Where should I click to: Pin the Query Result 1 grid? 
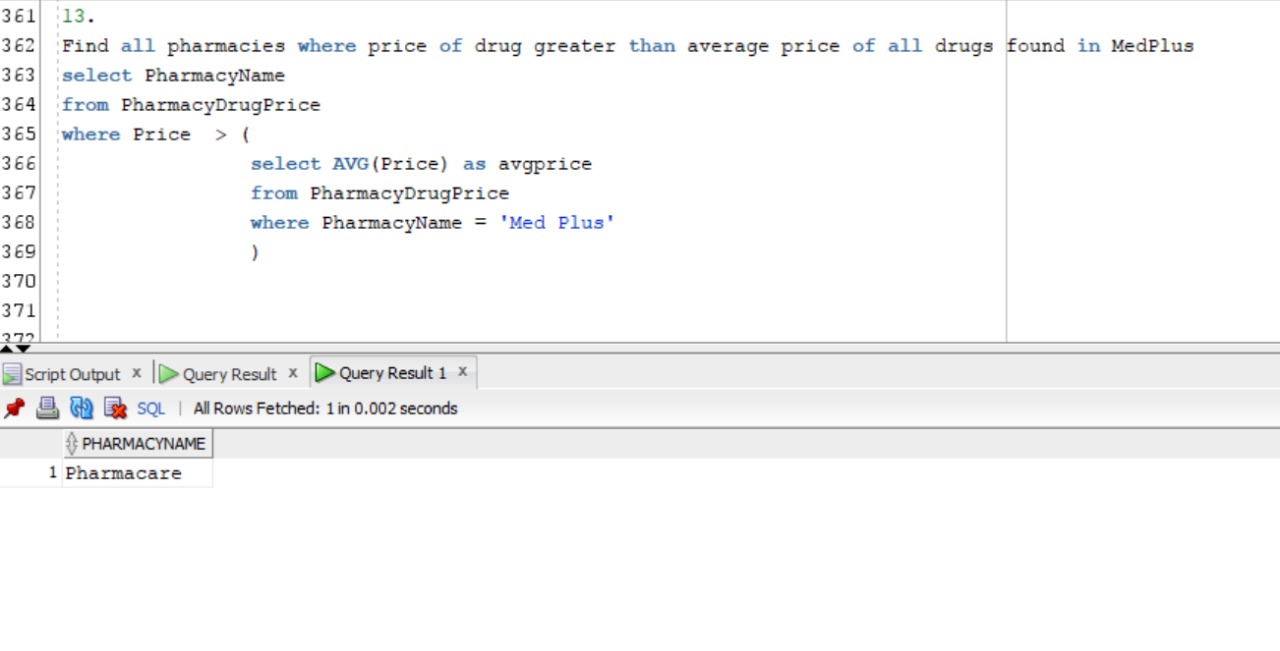[x=14, y=408]
